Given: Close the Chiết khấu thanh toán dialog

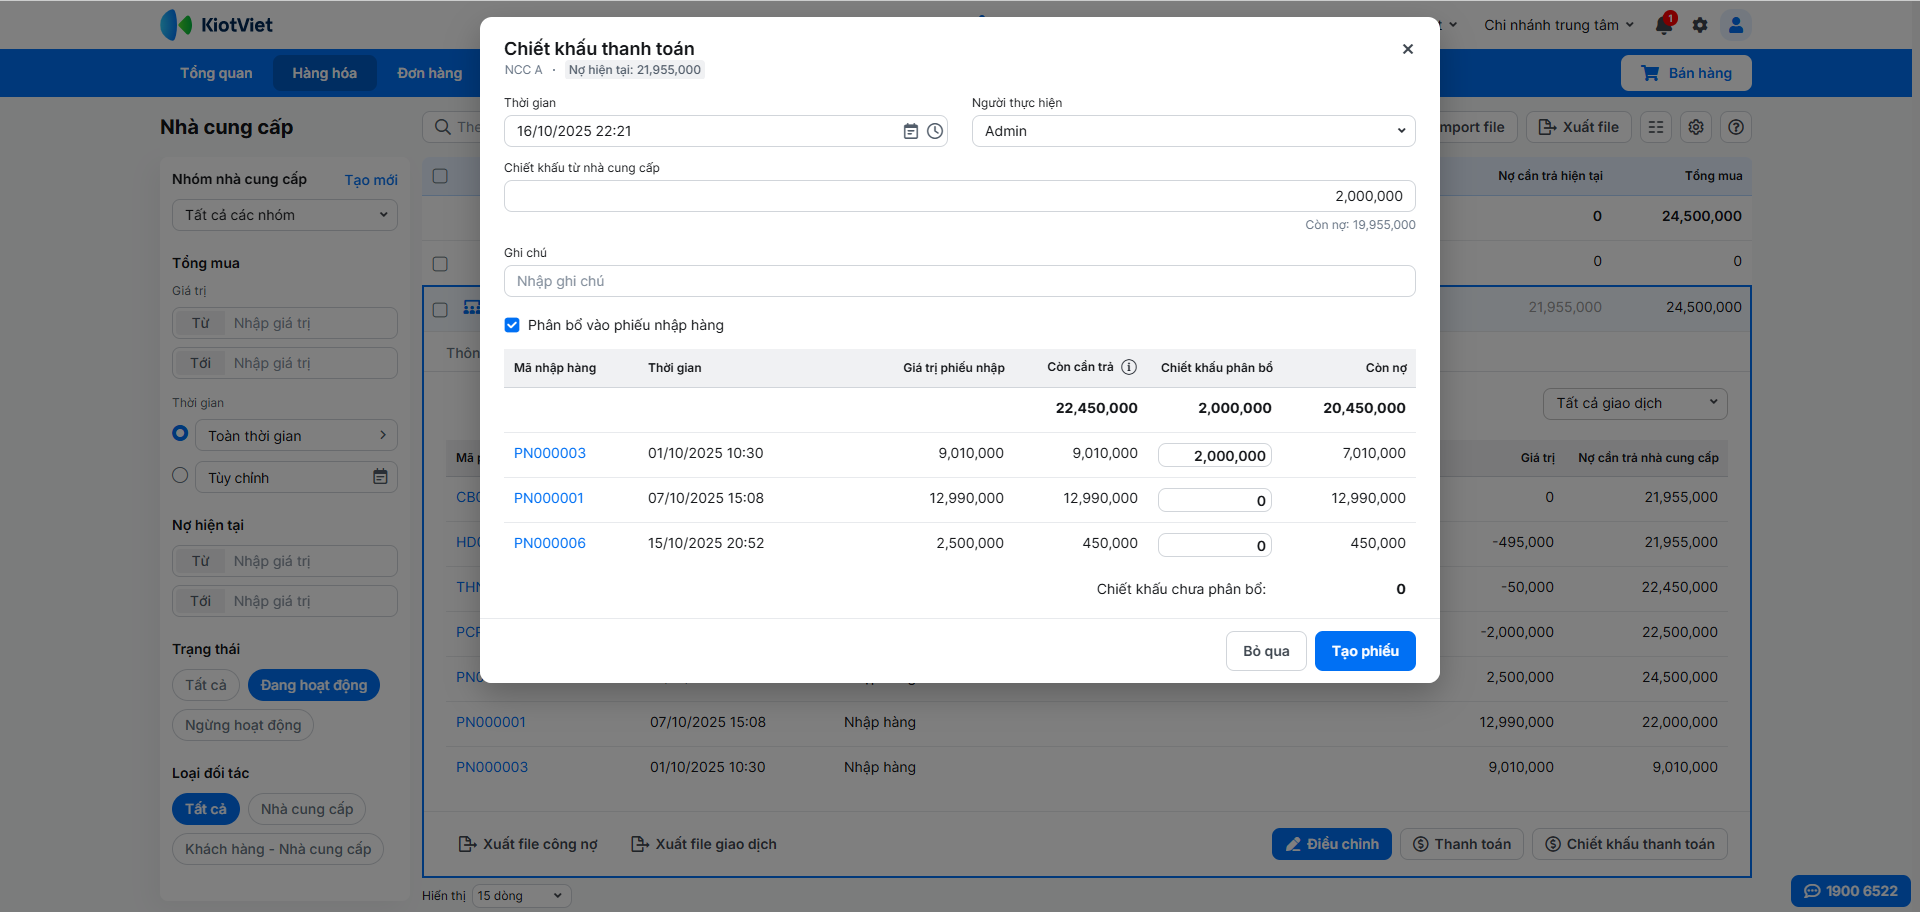Looking at the screenshot, I should pyautogui.click(x=1407, y=49).
